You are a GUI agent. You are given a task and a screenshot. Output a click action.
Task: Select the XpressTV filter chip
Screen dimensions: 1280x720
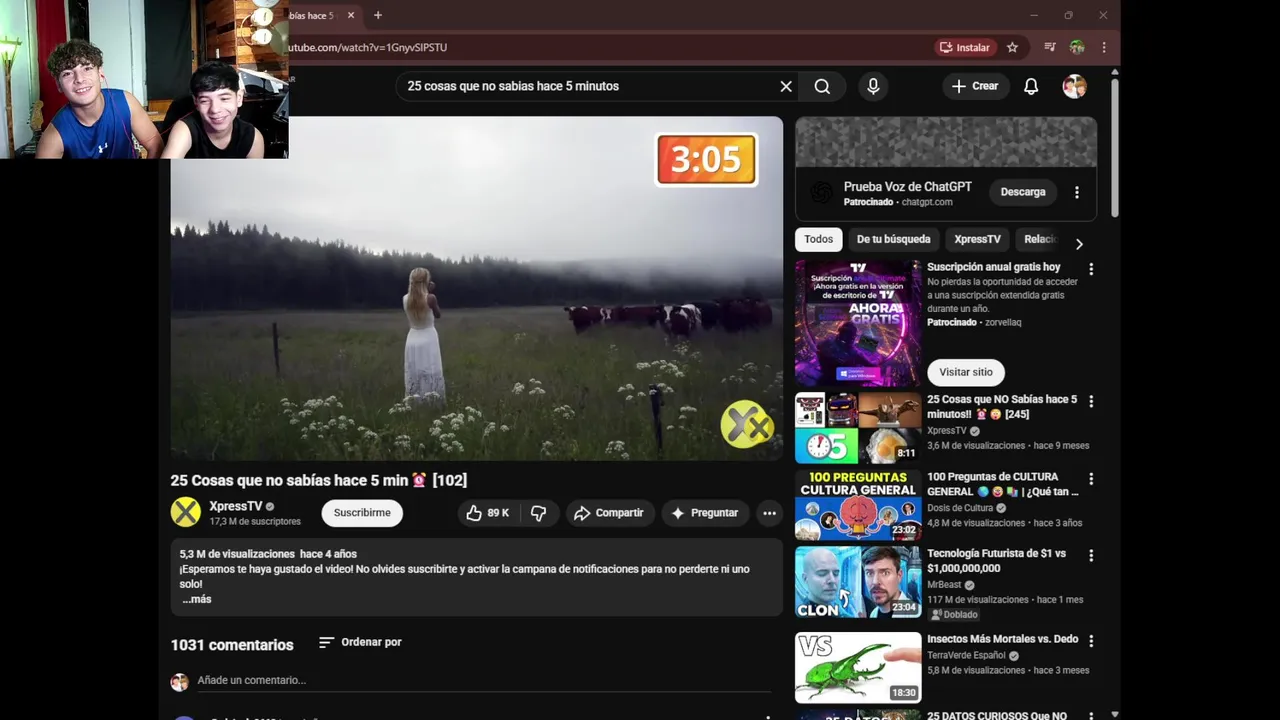coord(977,239)
